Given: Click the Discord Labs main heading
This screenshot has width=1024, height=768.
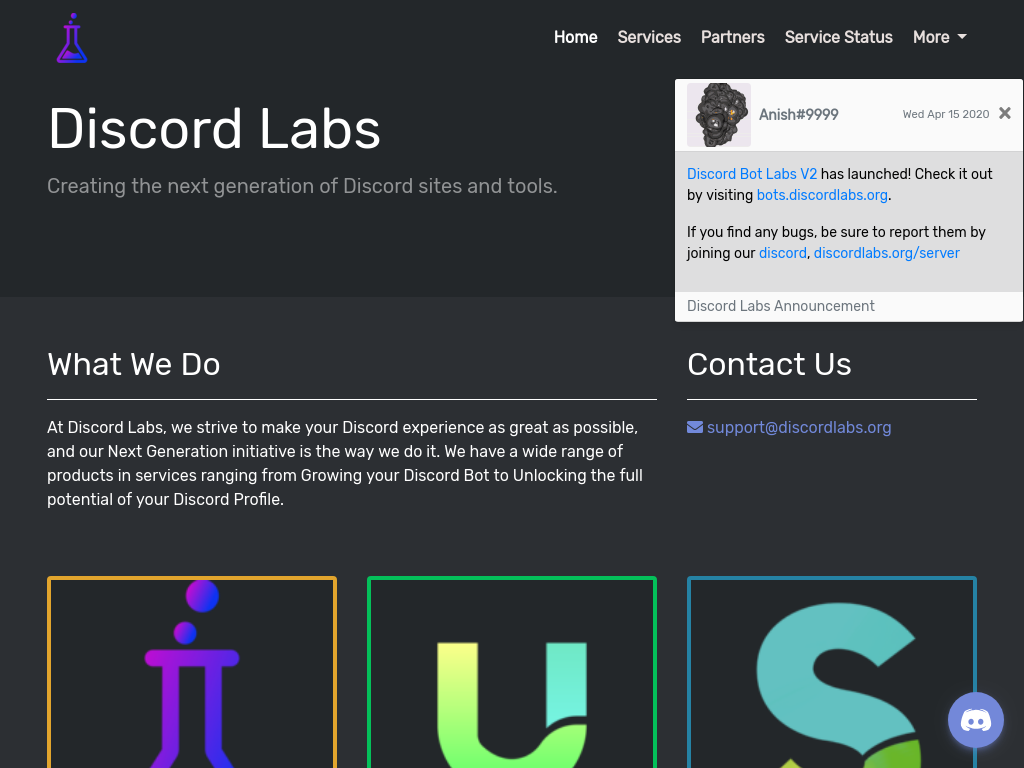Looking at the screenshot, I should coord(214,129).
